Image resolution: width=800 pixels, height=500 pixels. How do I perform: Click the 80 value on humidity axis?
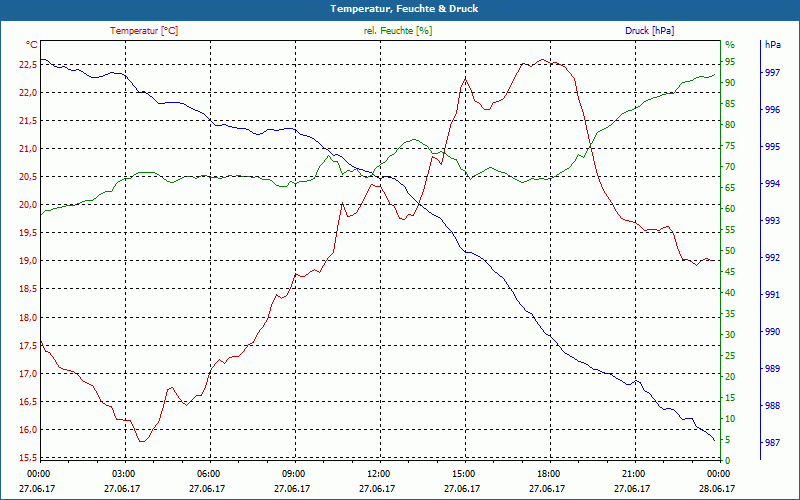[731, 125]
